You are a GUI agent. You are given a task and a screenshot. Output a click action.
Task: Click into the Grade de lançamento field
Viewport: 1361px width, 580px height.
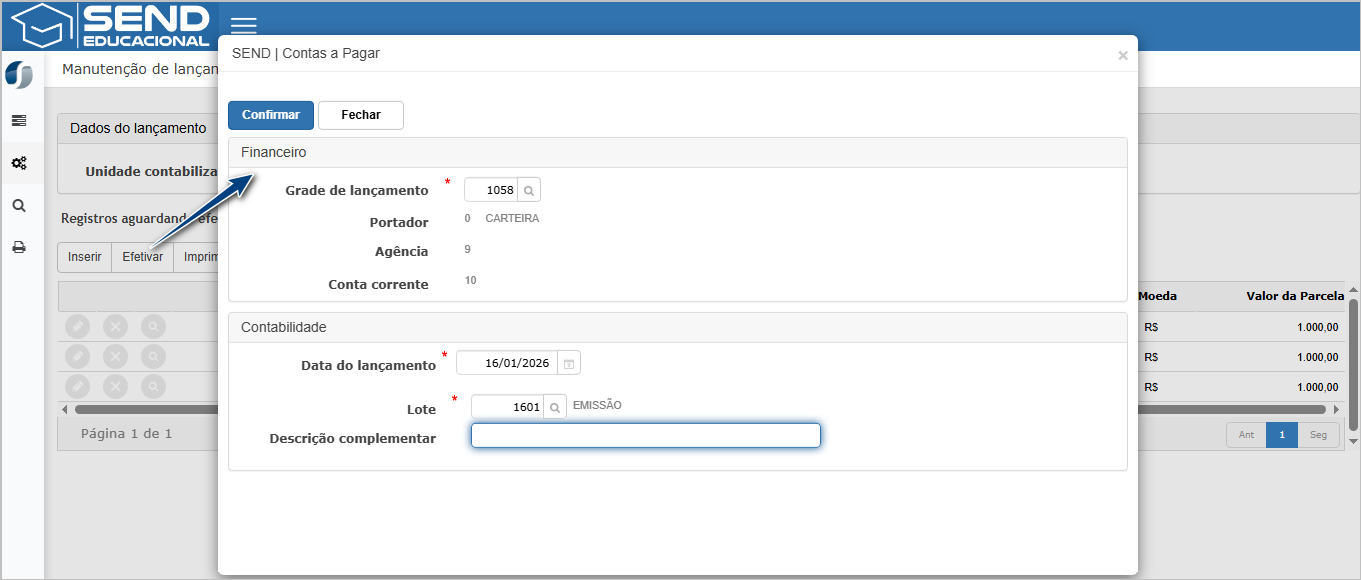pyautogui.click(x=491, y=190)
